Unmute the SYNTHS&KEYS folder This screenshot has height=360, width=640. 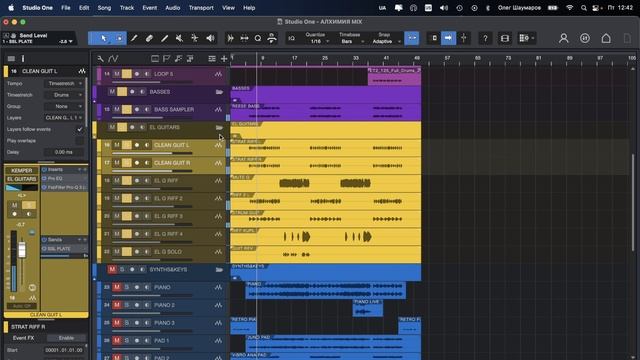click(x=112, y=269)
